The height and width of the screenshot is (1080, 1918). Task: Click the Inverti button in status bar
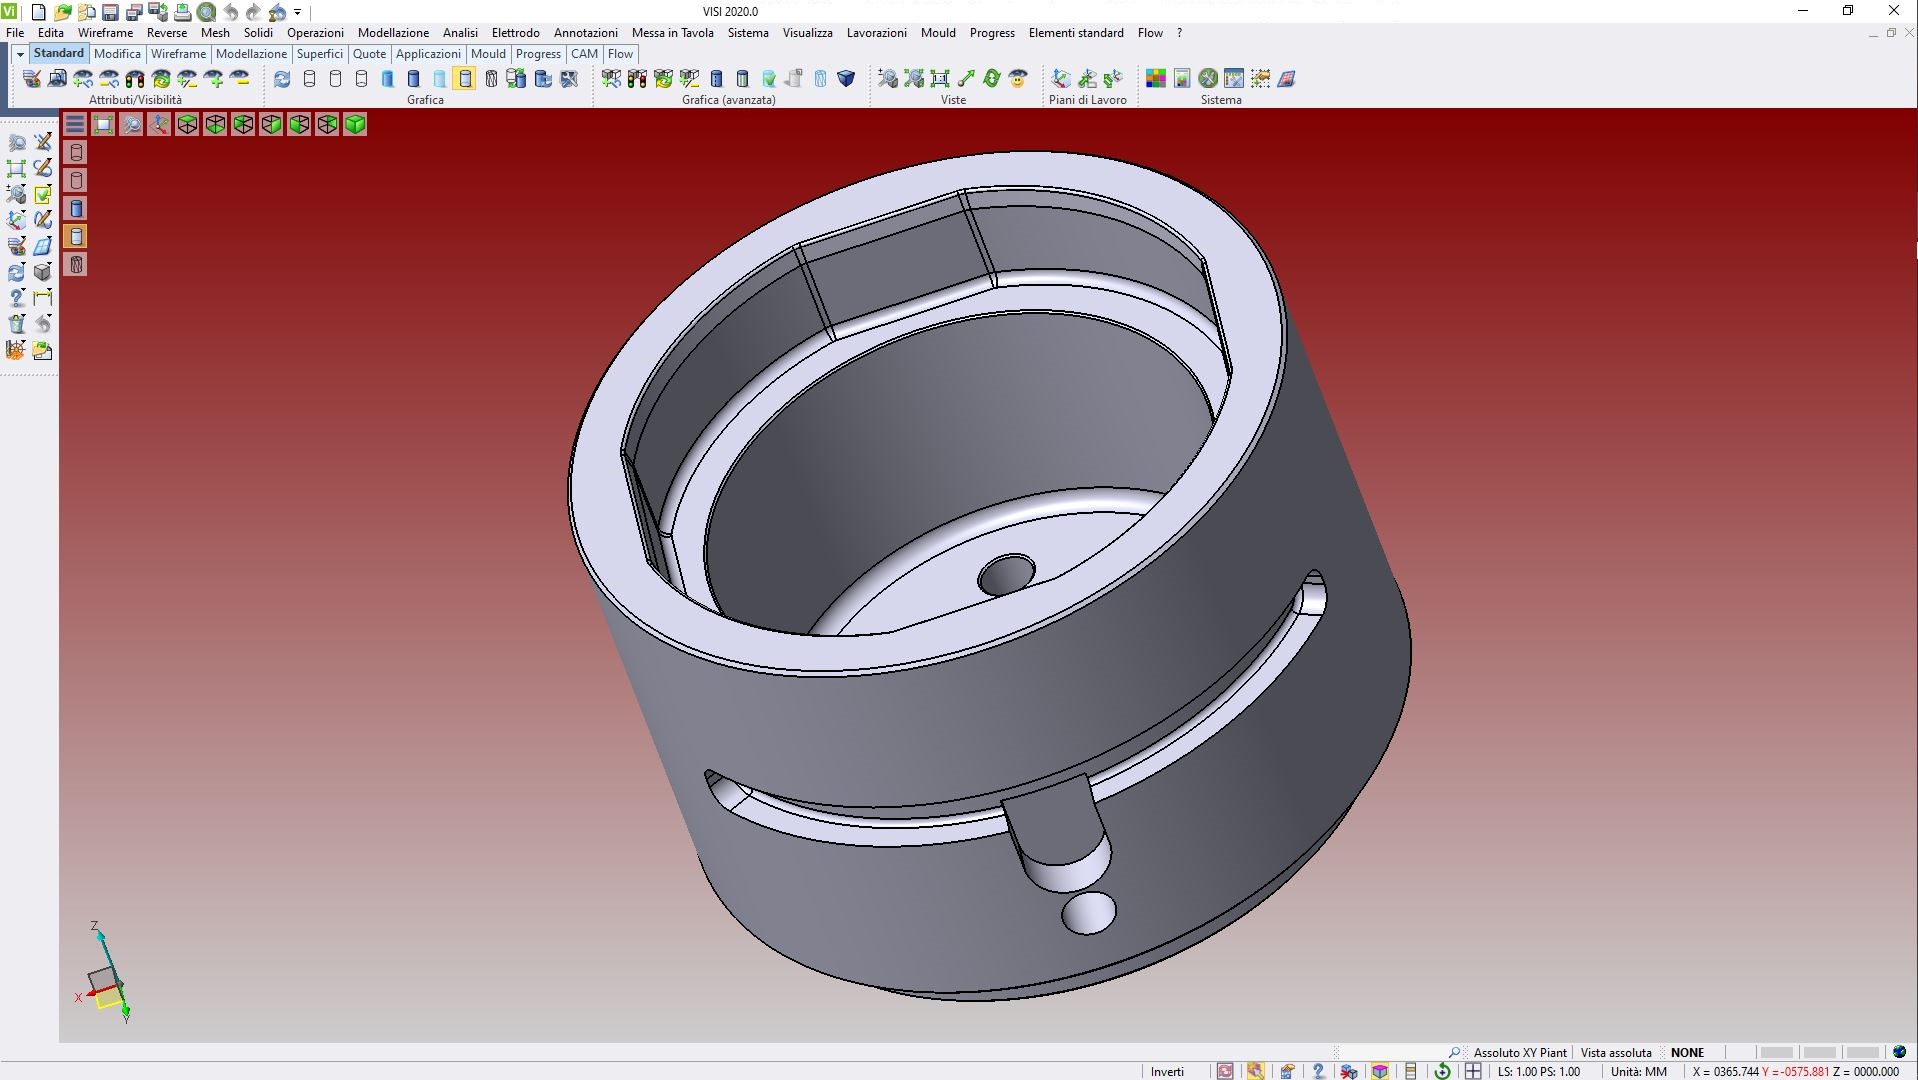(1167, 1071)
